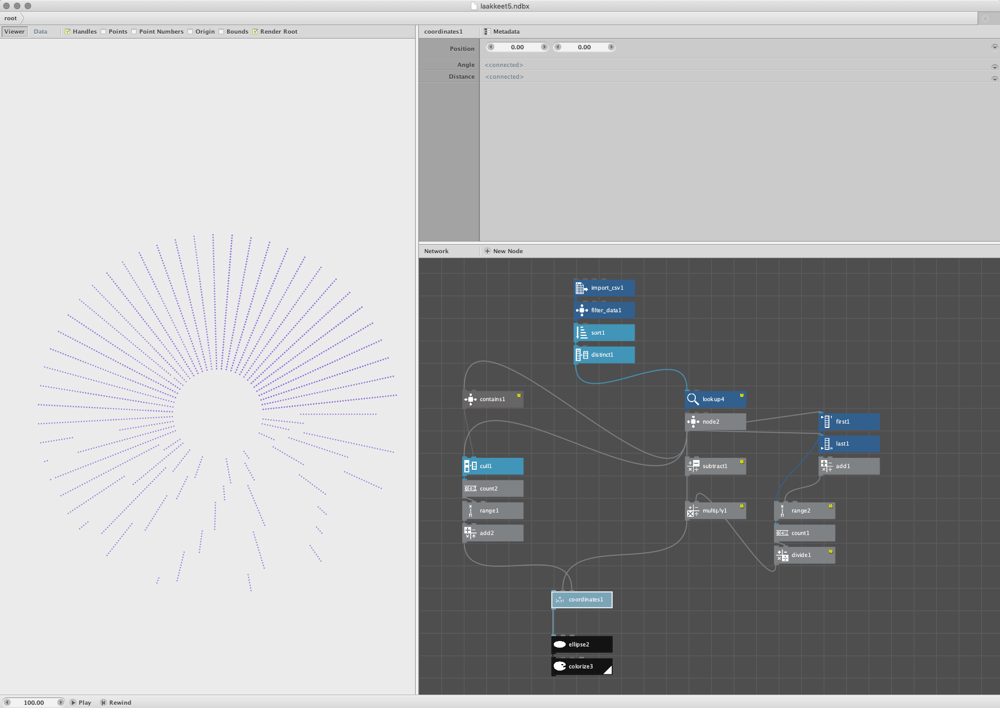The width and height of the screenshot is (1000, 708).
Task: Click the render flag on colorize3 node
Action: (608, 670)
